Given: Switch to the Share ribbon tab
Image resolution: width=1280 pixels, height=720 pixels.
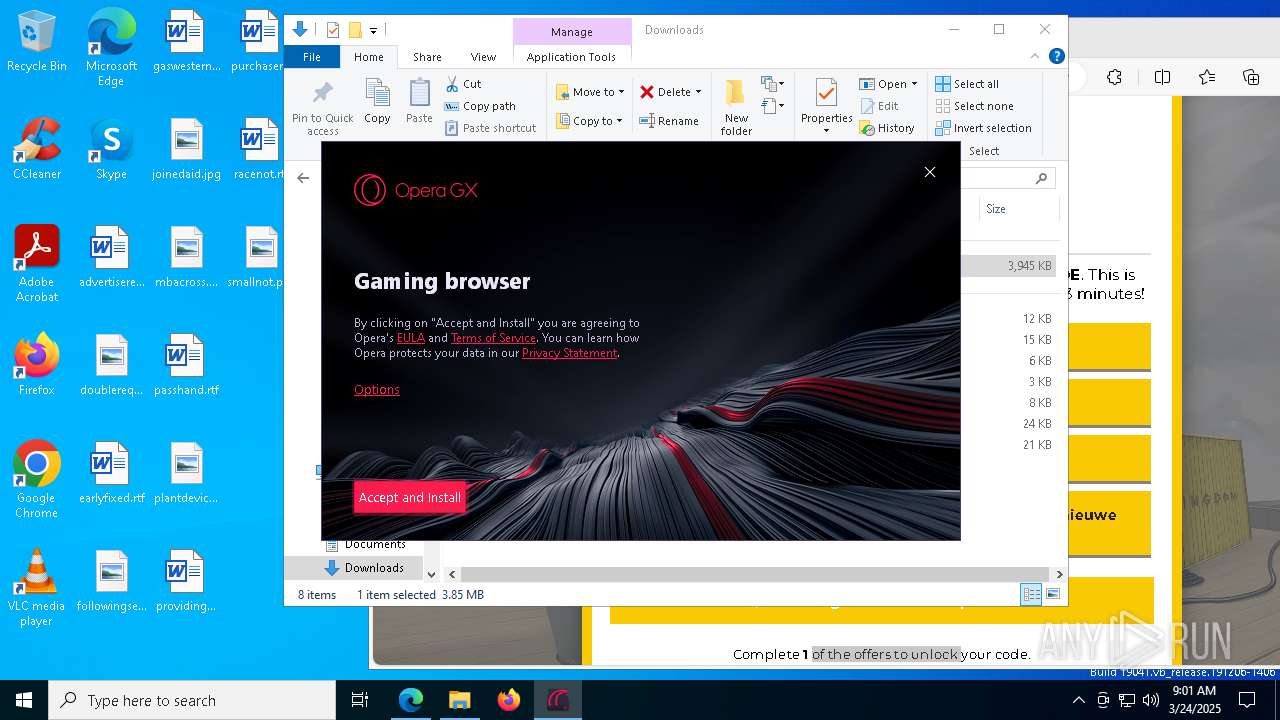Looking at the screenshot, I should (427, 57).
